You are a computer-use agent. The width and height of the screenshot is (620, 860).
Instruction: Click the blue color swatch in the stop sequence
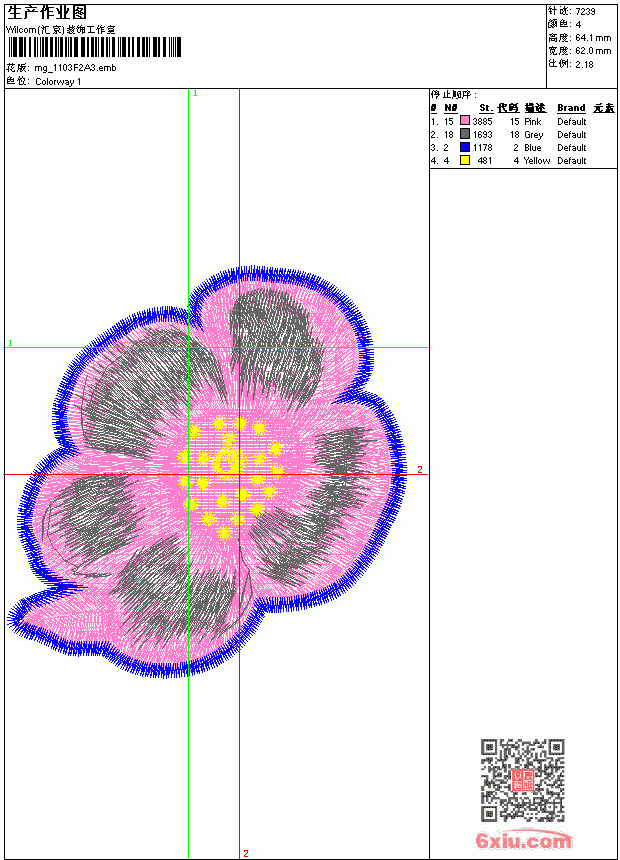pos(465,148)
